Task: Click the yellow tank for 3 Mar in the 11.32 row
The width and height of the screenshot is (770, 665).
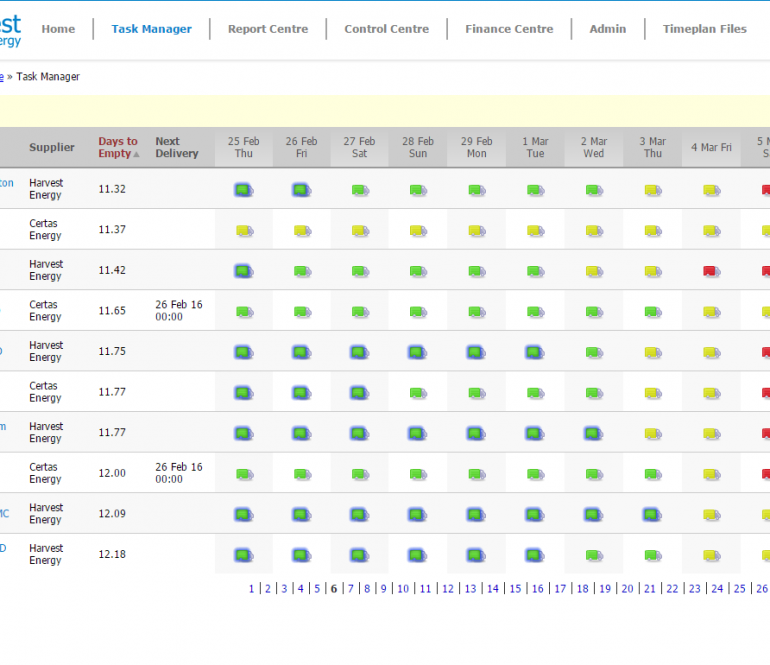Action: coord(652,190)
